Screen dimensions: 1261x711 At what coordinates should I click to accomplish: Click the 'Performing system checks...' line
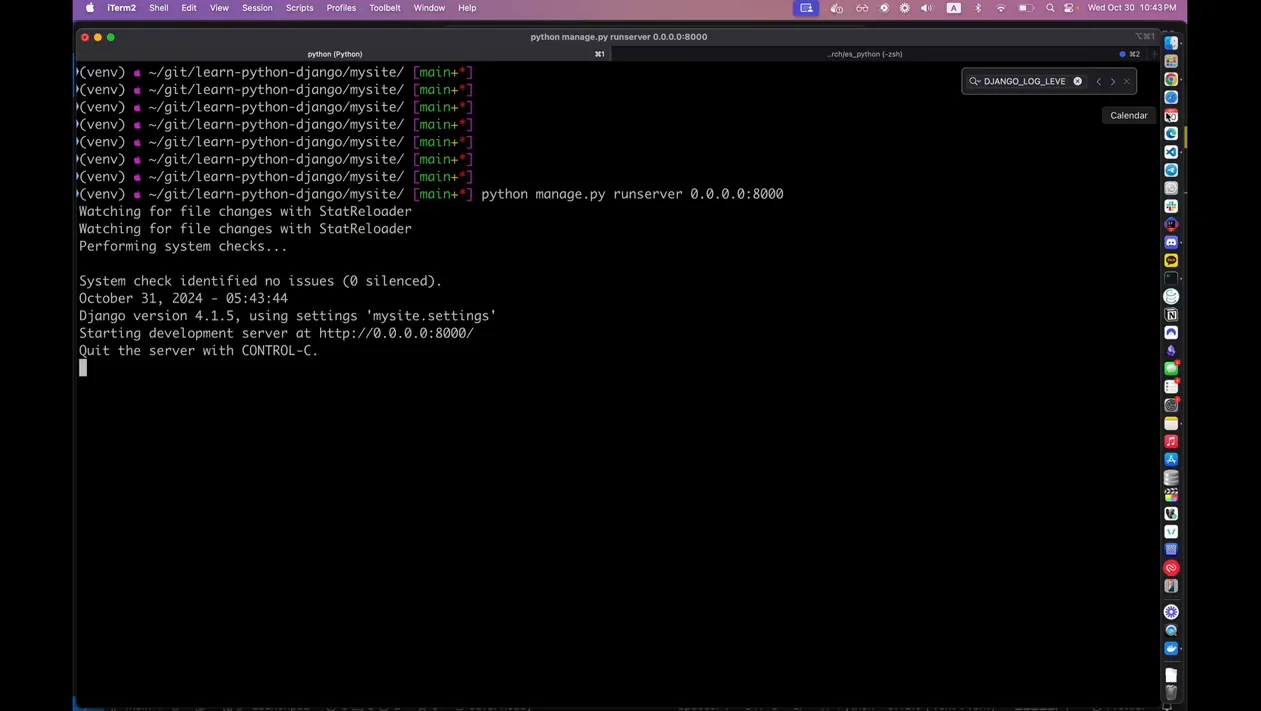183,246
